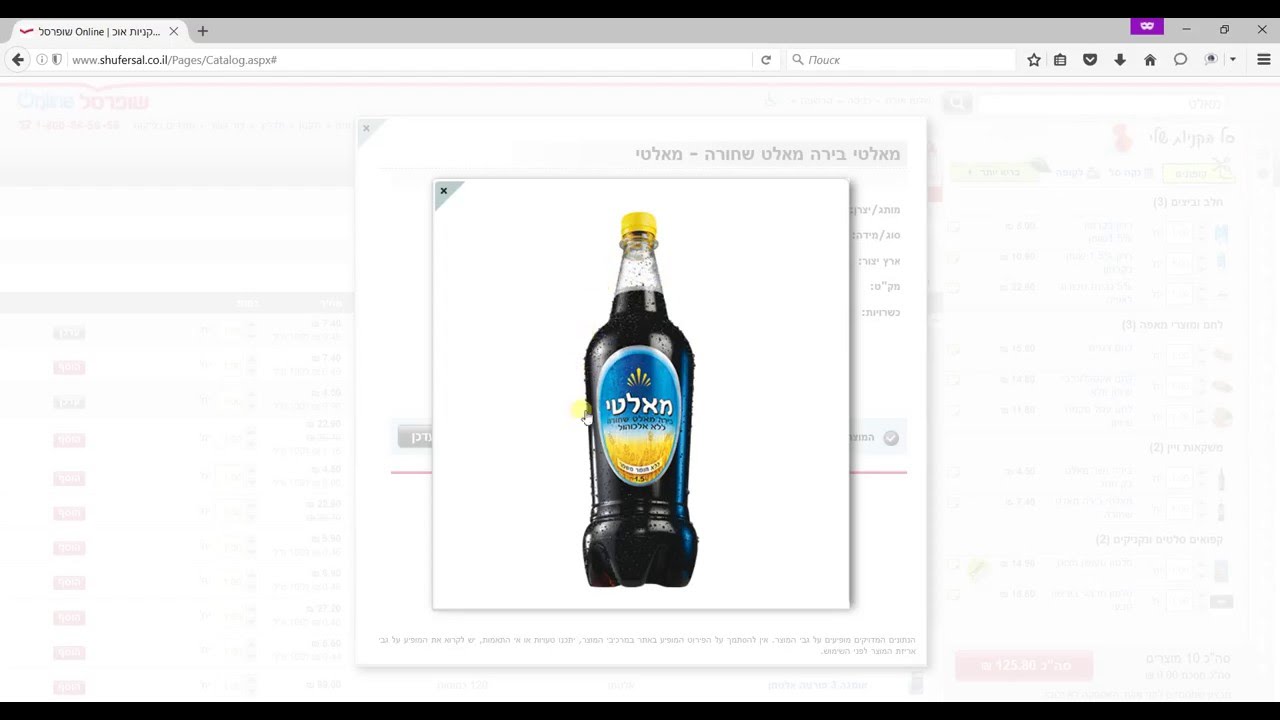The width and height of the screenshot is (1280, 720).
Task: Reload the current page
Action: pos(766,60)
